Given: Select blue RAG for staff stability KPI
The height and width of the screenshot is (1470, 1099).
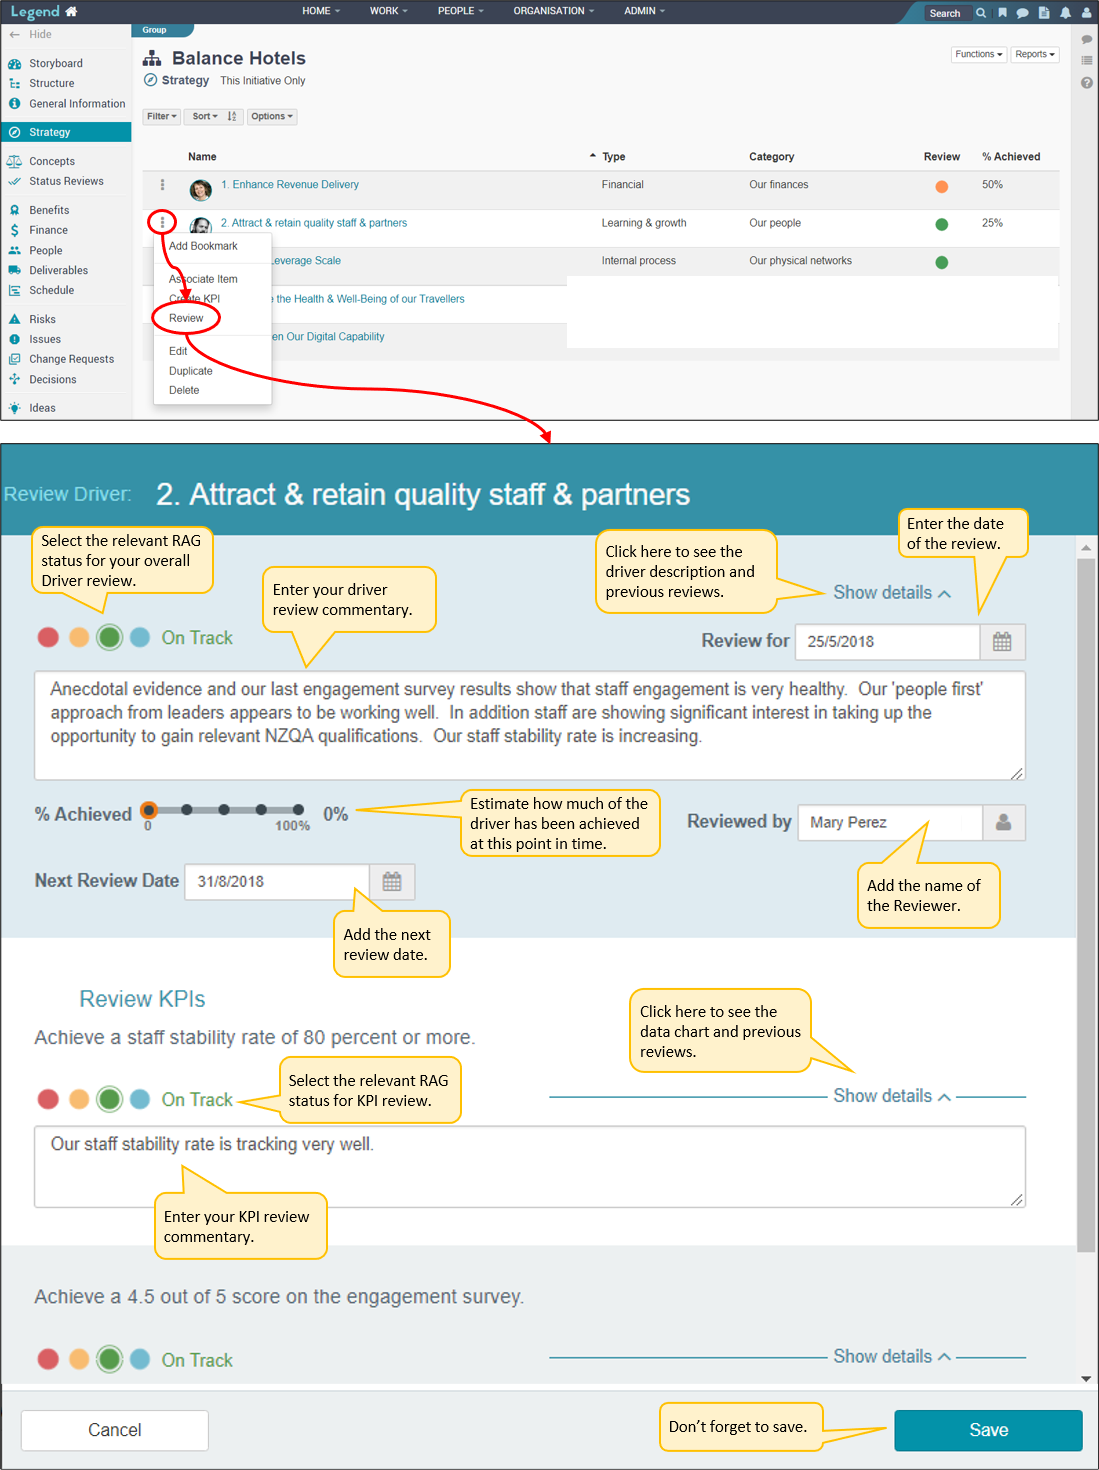Looking at the screenshot, I should tap(140, 1099).
